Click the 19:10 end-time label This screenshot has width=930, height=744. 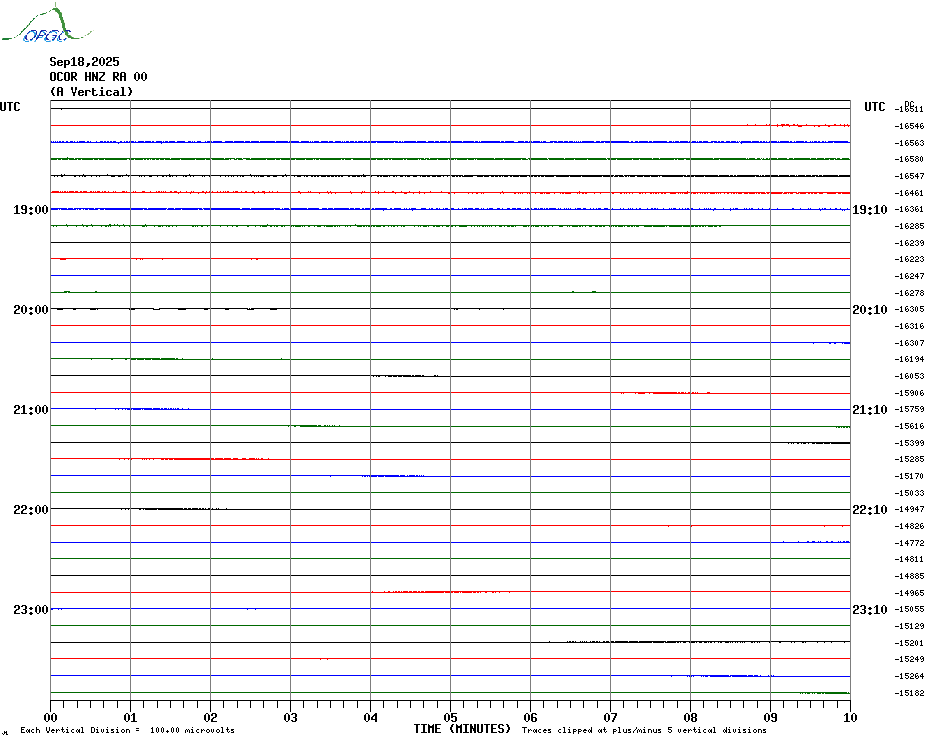pyautogui.click(x=870, y=209)
